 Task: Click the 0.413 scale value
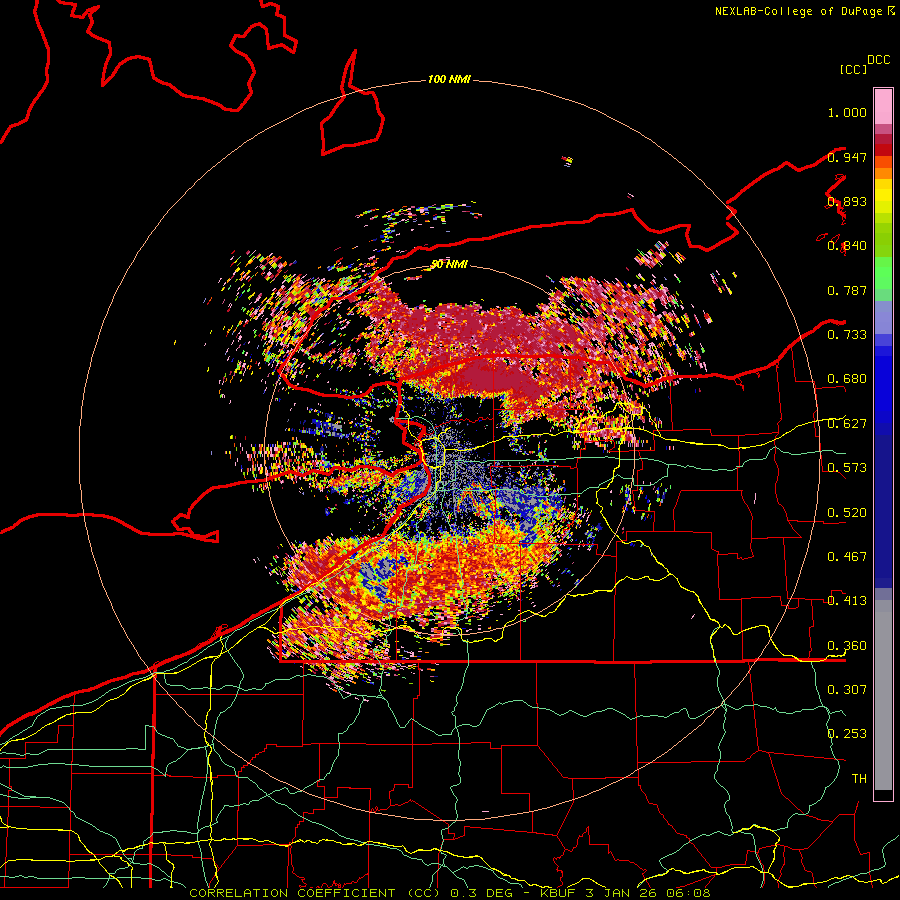(847, 601)
